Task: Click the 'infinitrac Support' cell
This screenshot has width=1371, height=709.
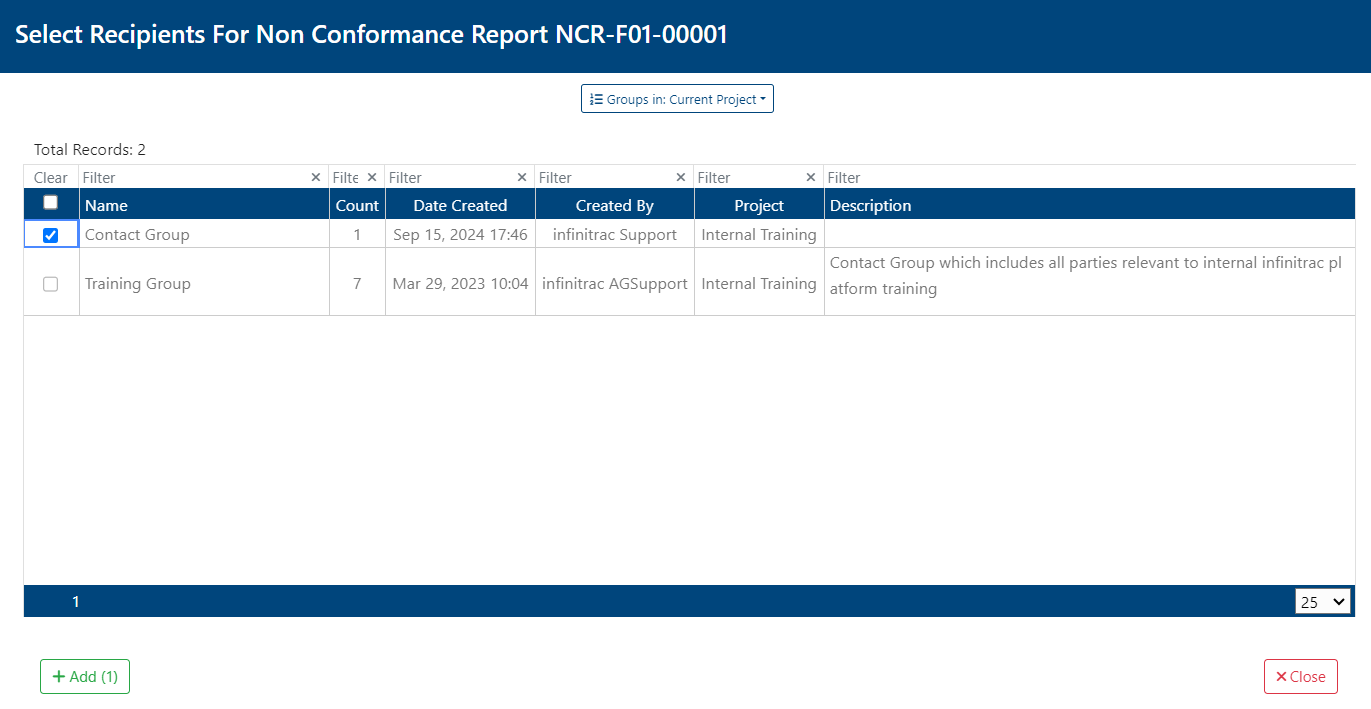Action: click(x=615, y=234)
